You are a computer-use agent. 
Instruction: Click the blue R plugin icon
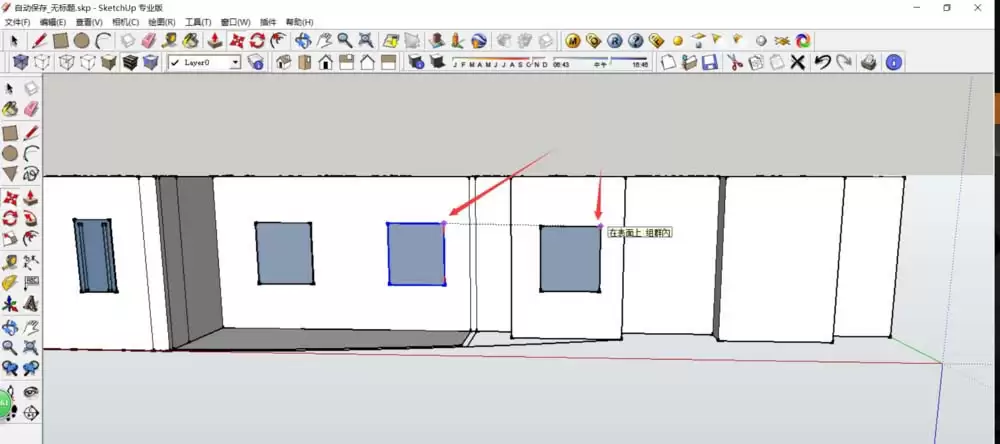point(614,41)
